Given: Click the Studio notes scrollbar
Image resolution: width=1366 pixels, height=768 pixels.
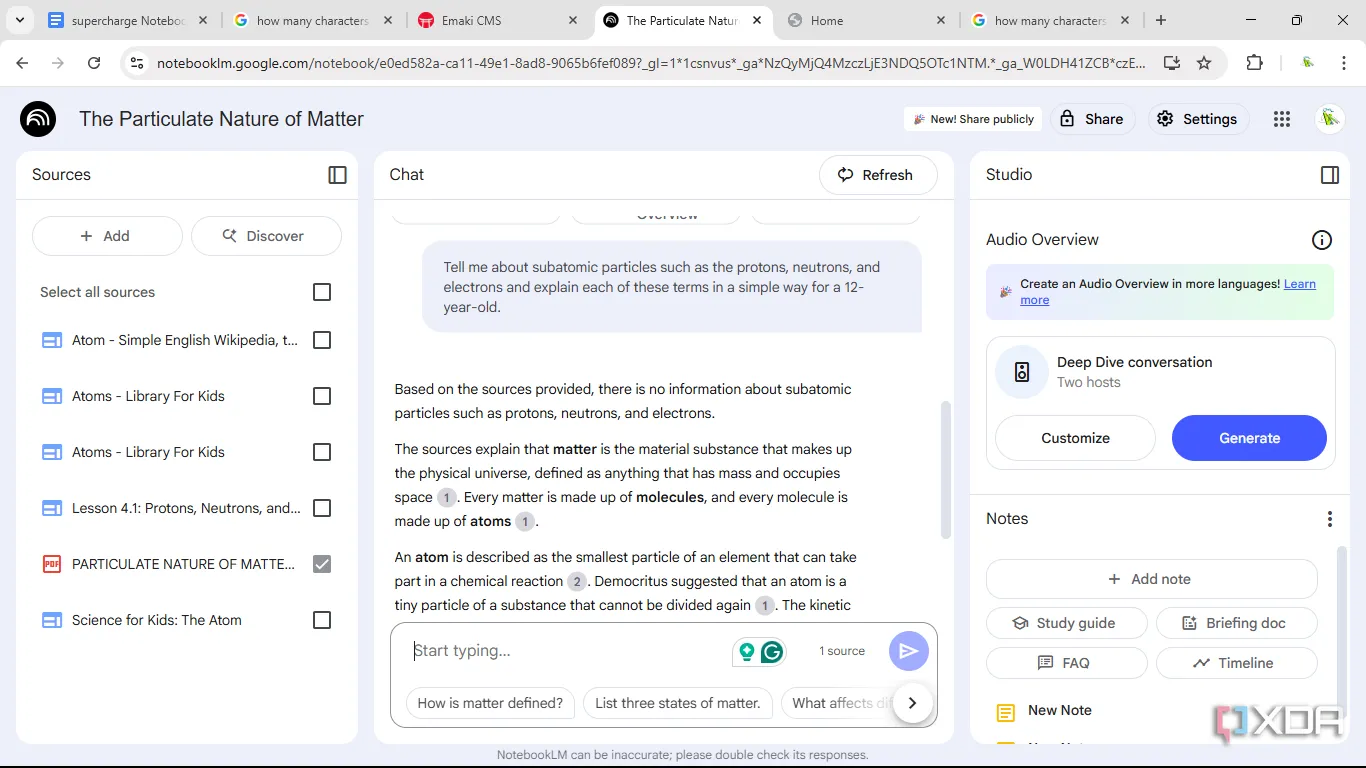Looking at the screenshot, I should 1342,630.
